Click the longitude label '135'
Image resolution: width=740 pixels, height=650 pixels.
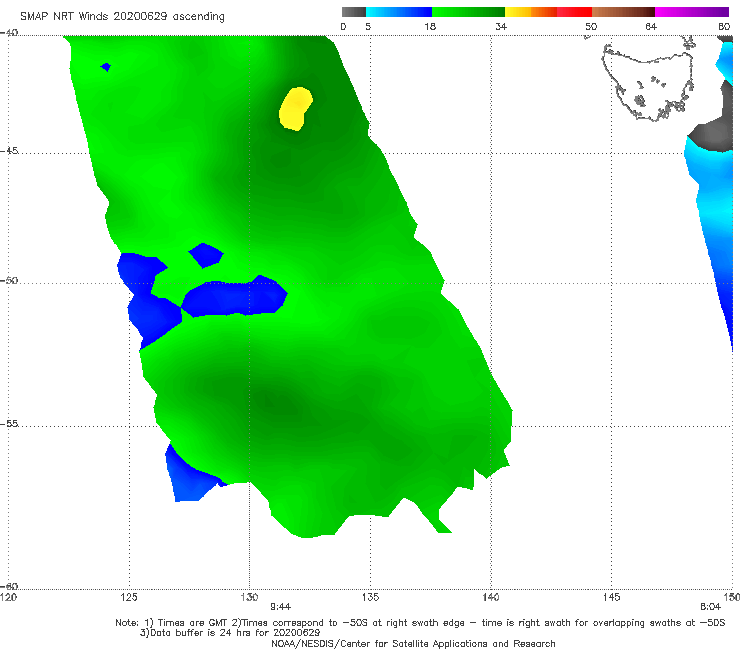click(x=370, y=597)
